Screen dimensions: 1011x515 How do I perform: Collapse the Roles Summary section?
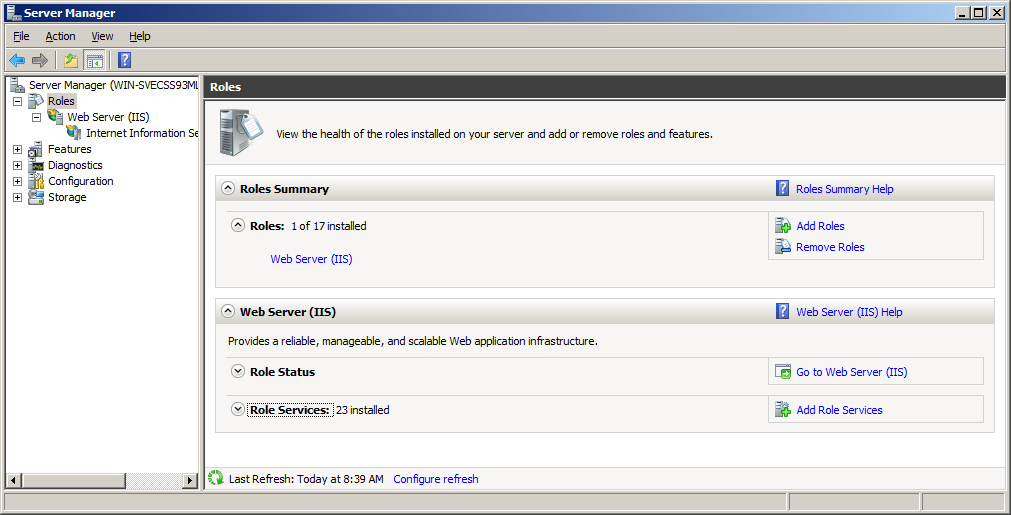pyautogui.click(x=228, y=188)
